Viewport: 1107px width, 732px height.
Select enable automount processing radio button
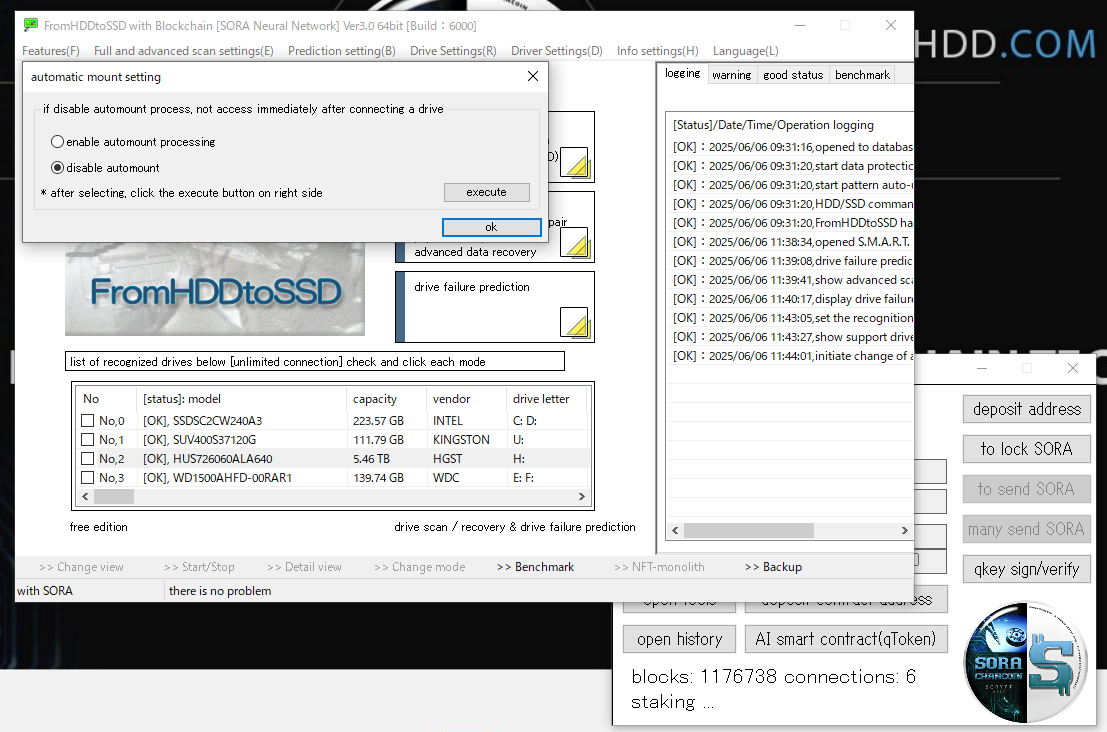58,142
